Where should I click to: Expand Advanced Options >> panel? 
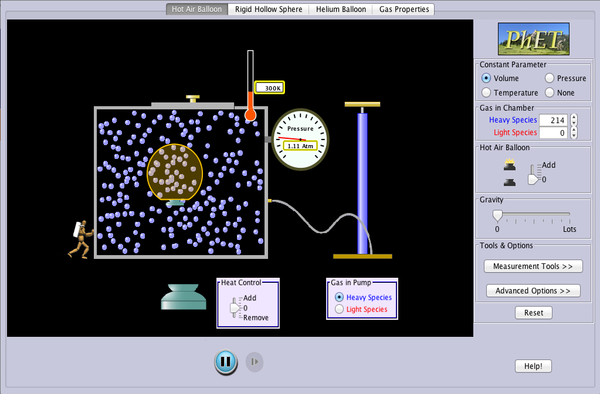(533, 291)
